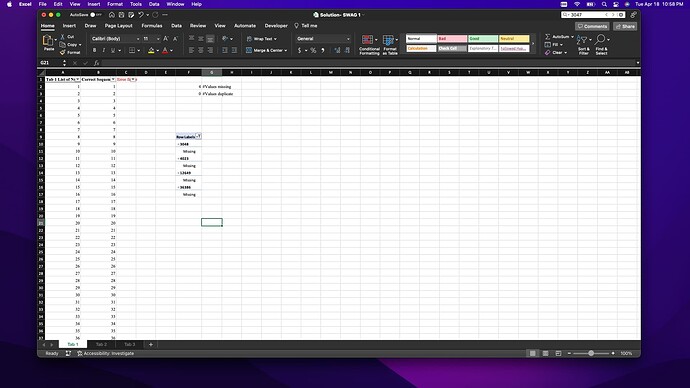690x388 pixels.
Task: Click the Format painter brush icon
Action: coord(62,52)
